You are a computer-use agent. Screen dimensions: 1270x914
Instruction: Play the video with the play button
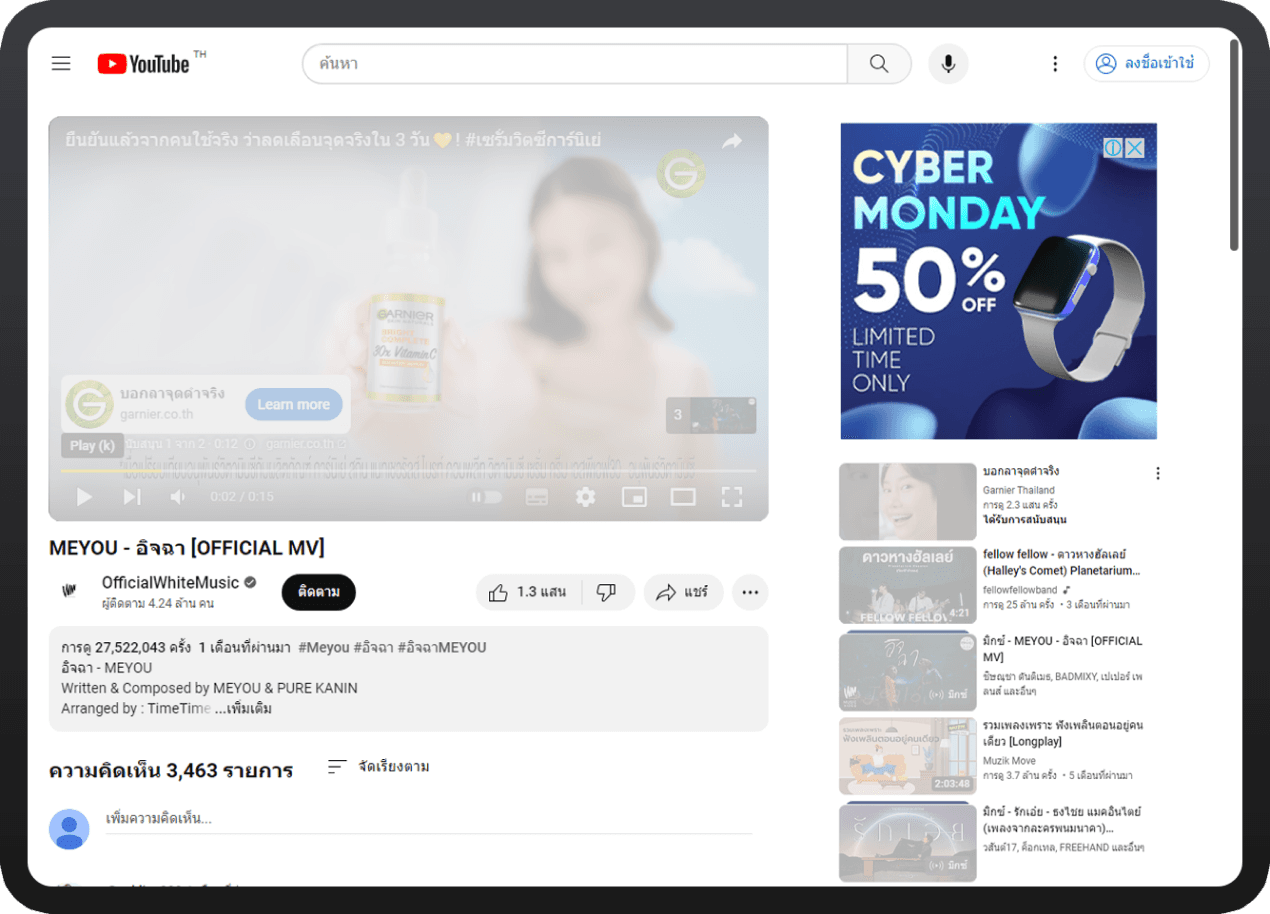click(x=85, y=497)
